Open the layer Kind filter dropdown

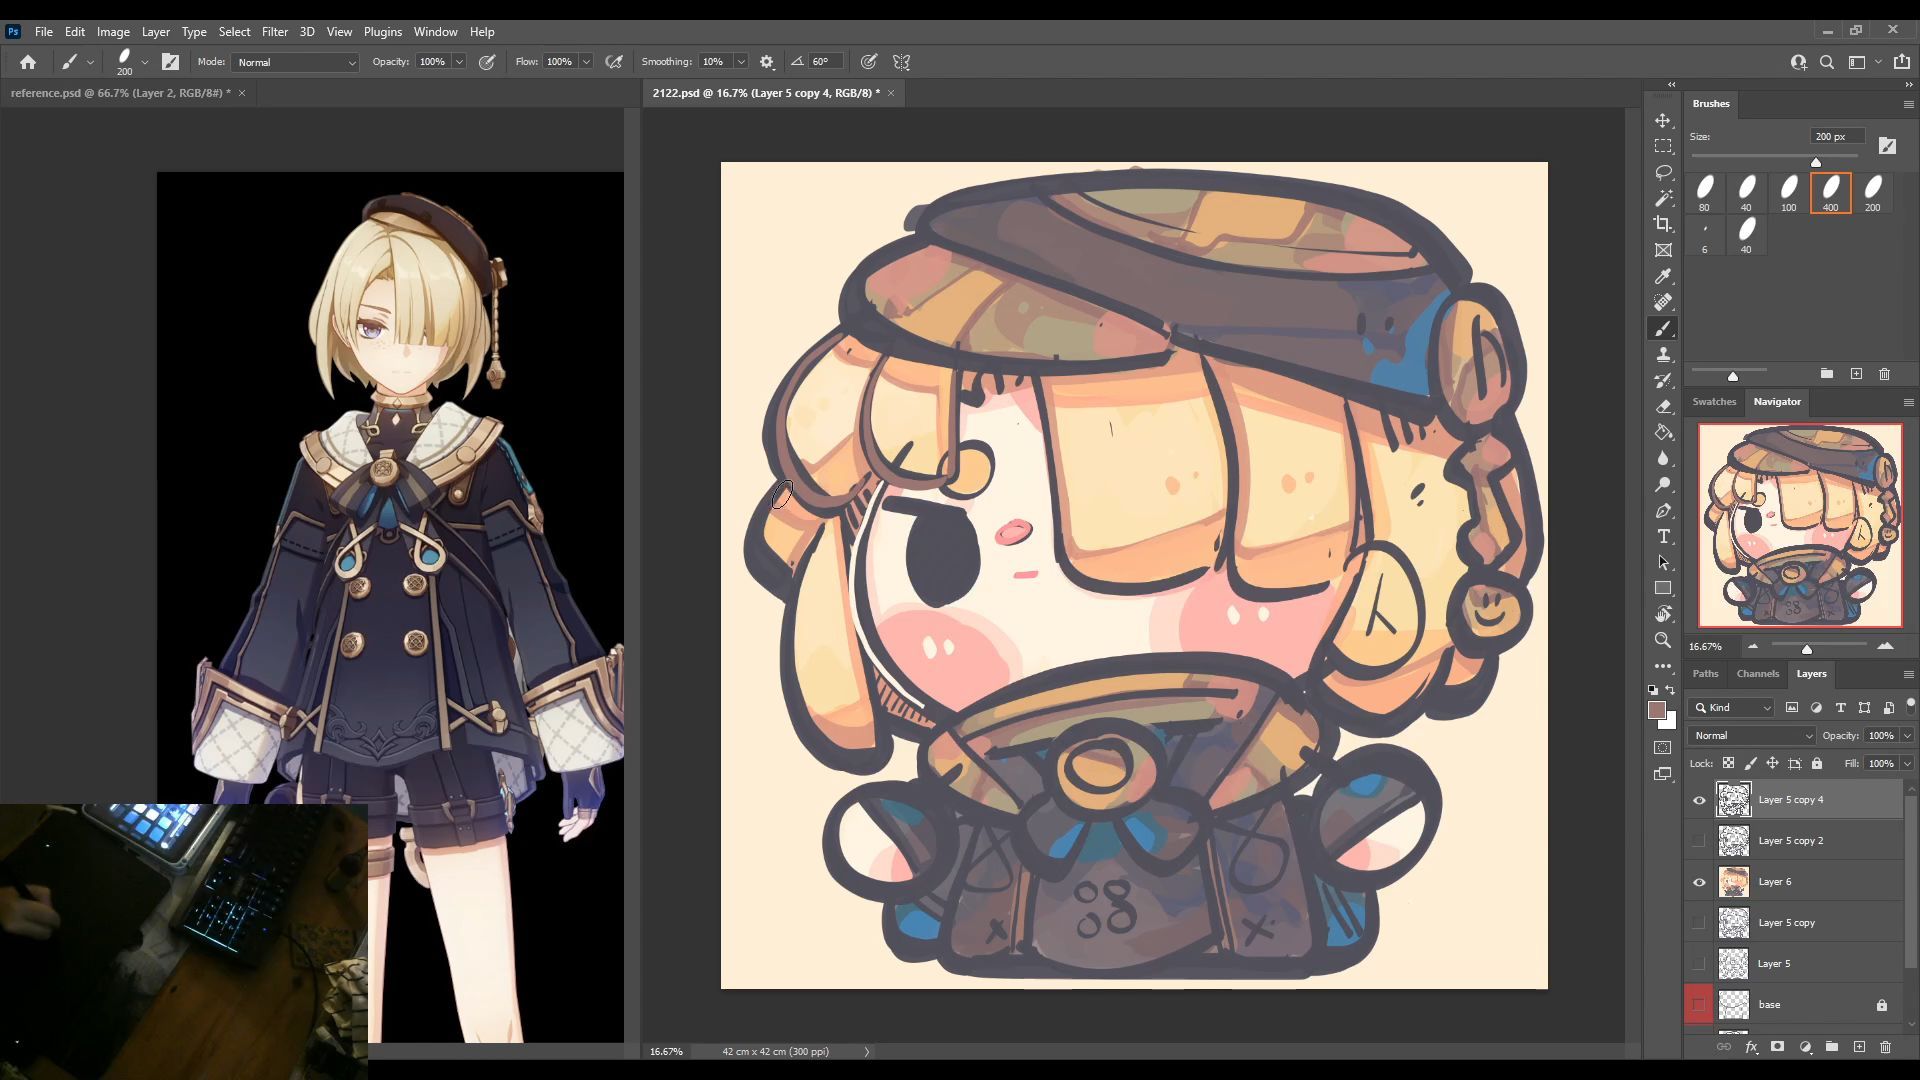1732,707
